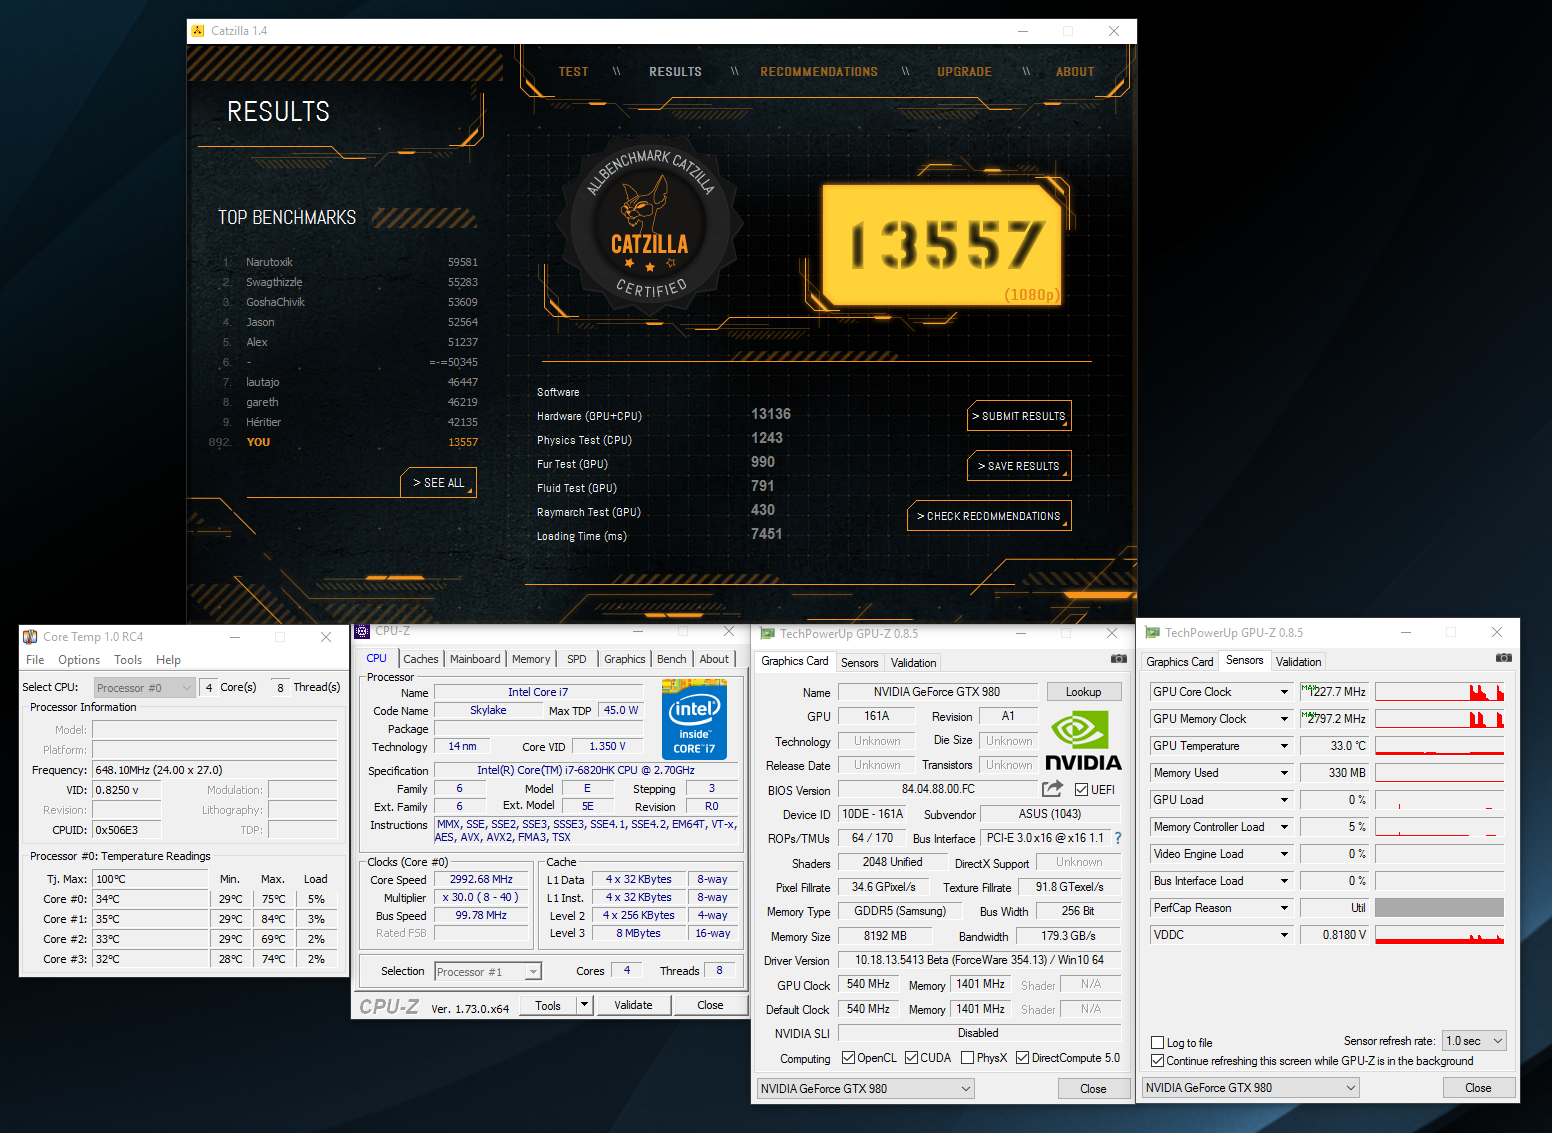The image size is (1552, 1133).
Task: Click the GPU-Z BIOS share/export icon
Action: click(1052, 789)
